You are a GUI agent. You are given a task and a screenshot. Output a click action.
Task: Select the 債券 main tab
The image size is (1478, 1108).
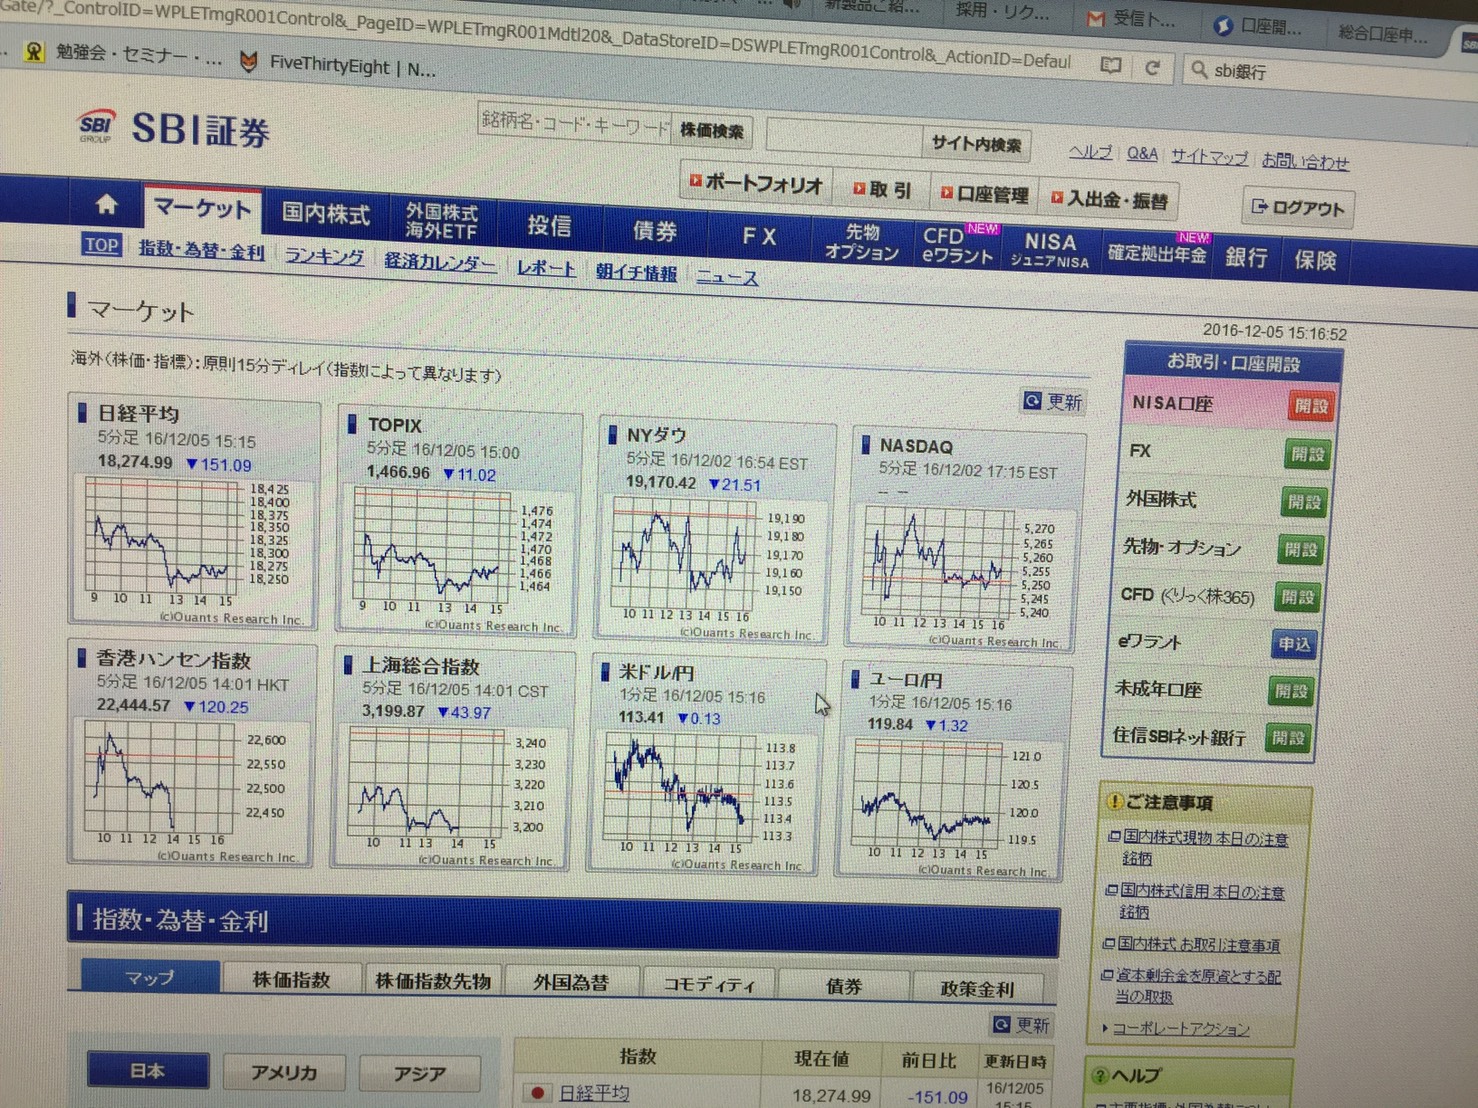[655, 231]
